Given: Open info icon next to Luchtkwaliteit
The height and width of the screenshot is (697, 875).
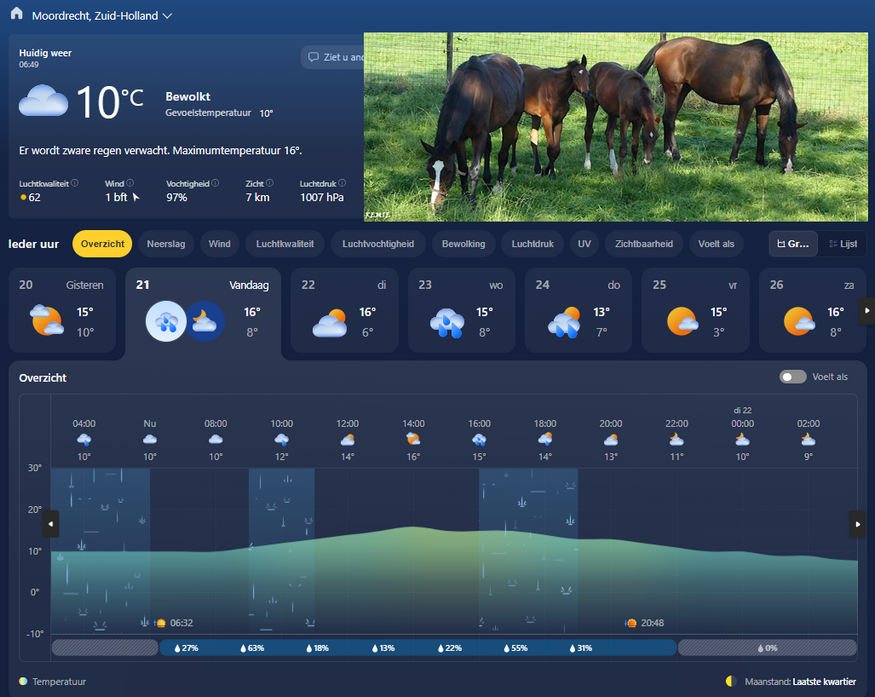Looking at the screenshot, I should coord(75,183).
